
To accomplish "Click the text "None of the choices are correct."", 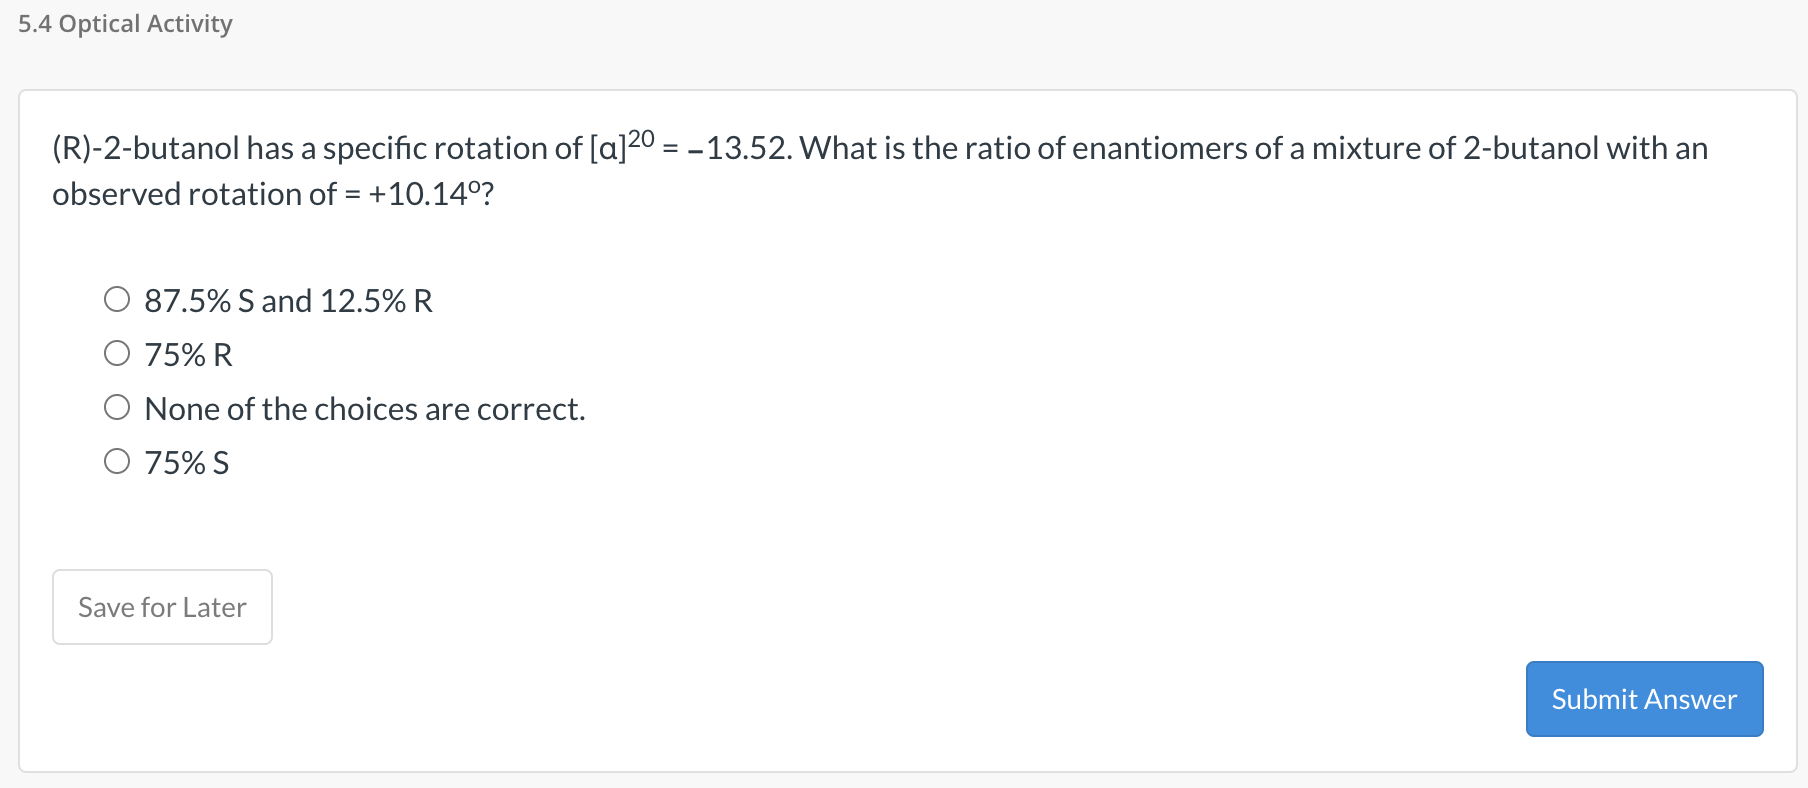I will 365,408.
